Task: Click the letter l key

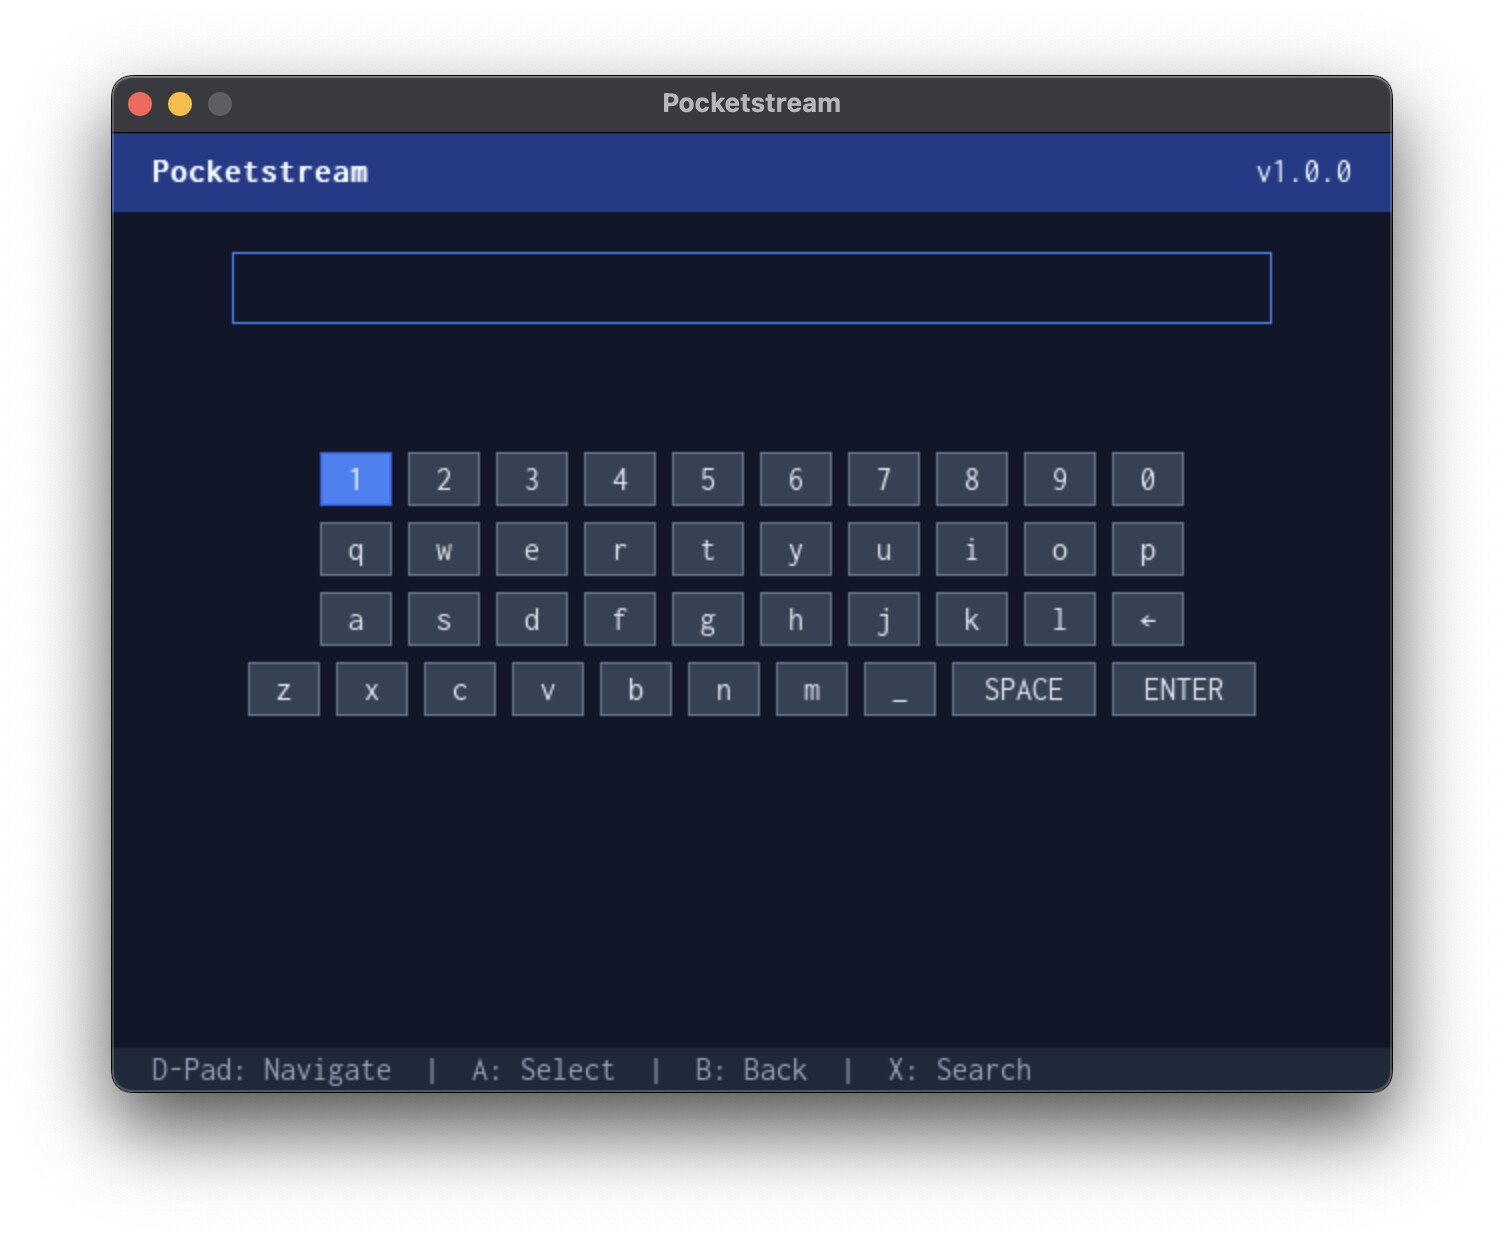Action: tap(1059, 619)
